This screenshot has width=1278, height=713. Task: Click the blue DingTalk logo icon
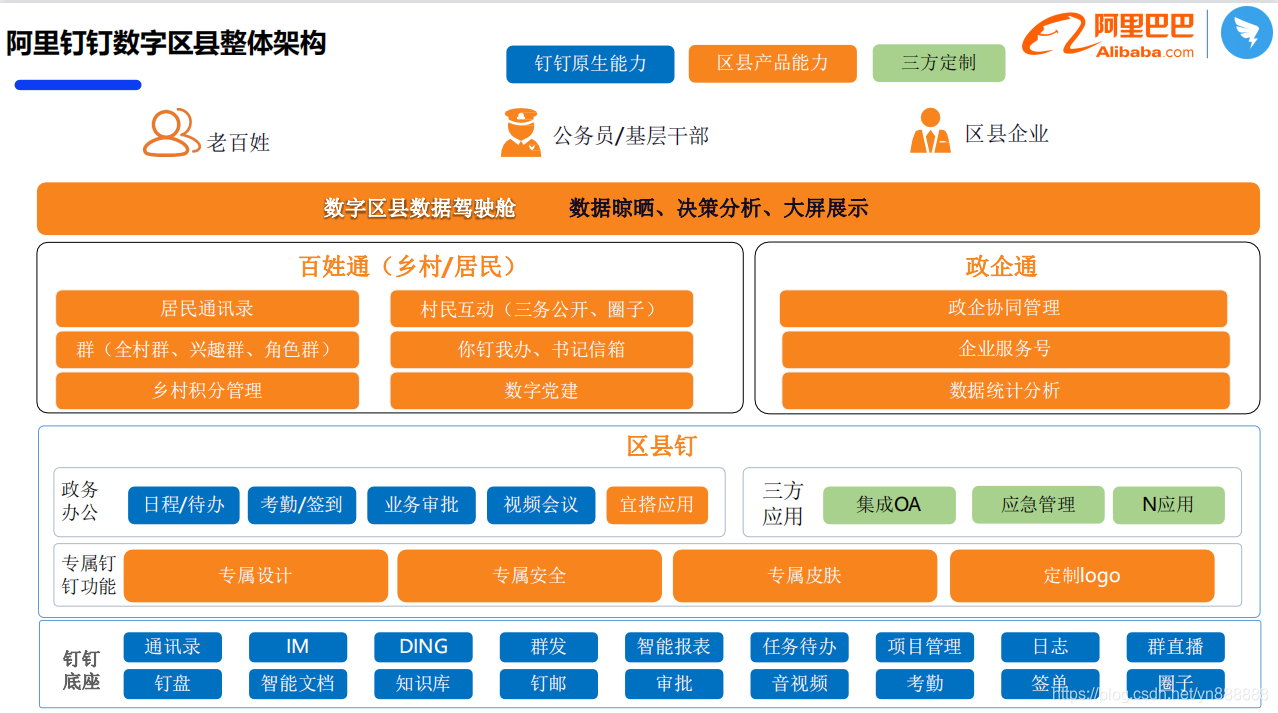(x=1247, y=33)
